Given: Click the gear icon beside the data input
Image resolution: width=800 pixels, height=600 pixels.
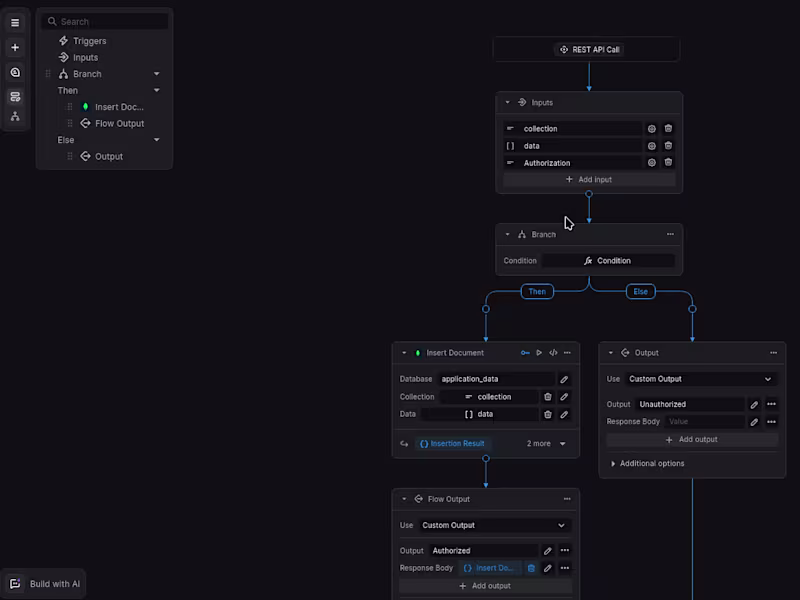Looking at the screenshot, I should (x=652, y=145).
